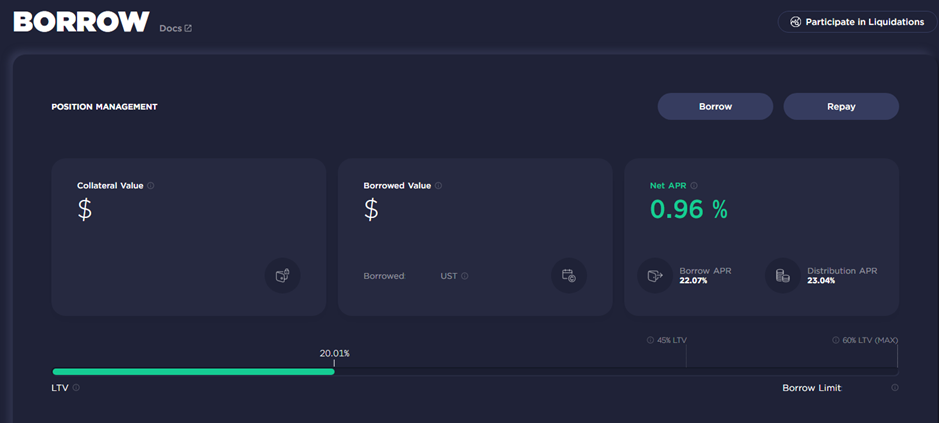Click the borrowed calendar round icon
The height and width of the screenshot is (423, 939).
click(569, 276)
